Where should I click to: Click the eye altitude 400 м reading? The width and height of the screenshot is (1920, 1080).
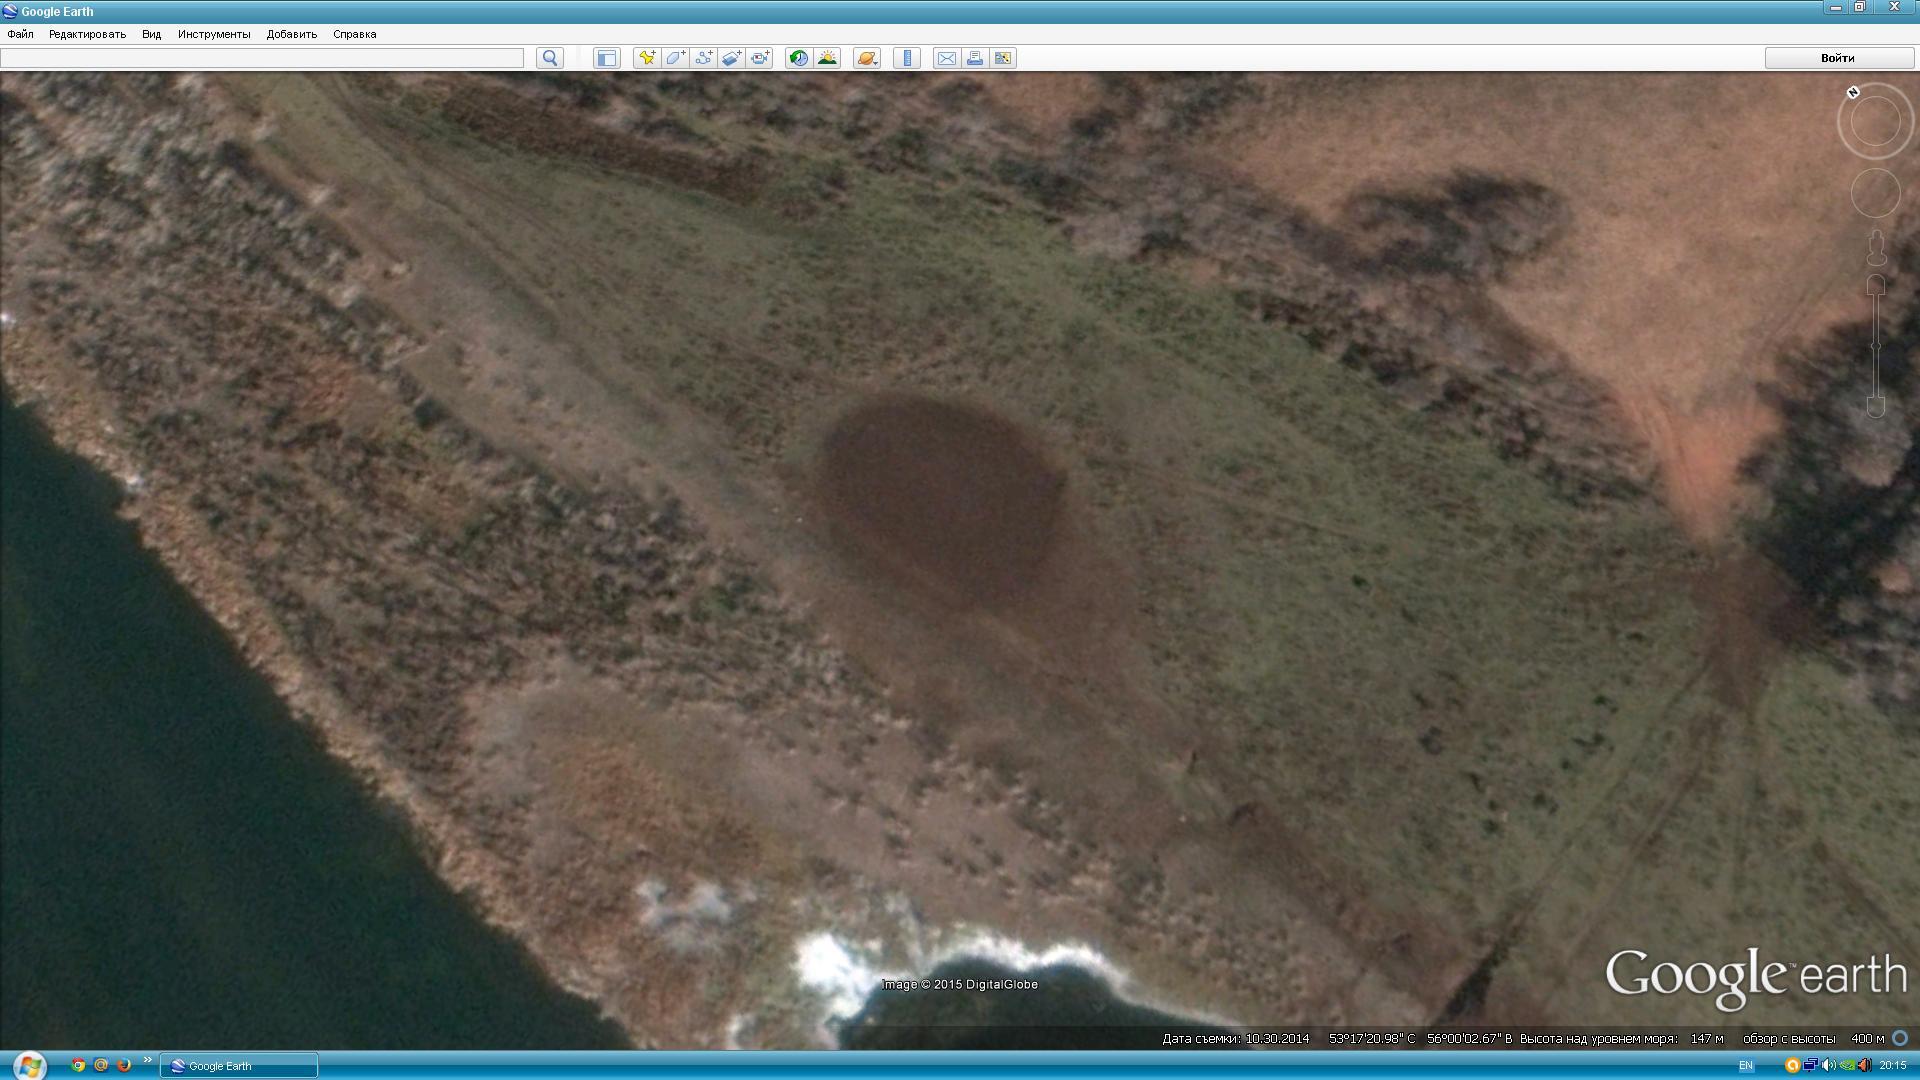point(1868,1039)
